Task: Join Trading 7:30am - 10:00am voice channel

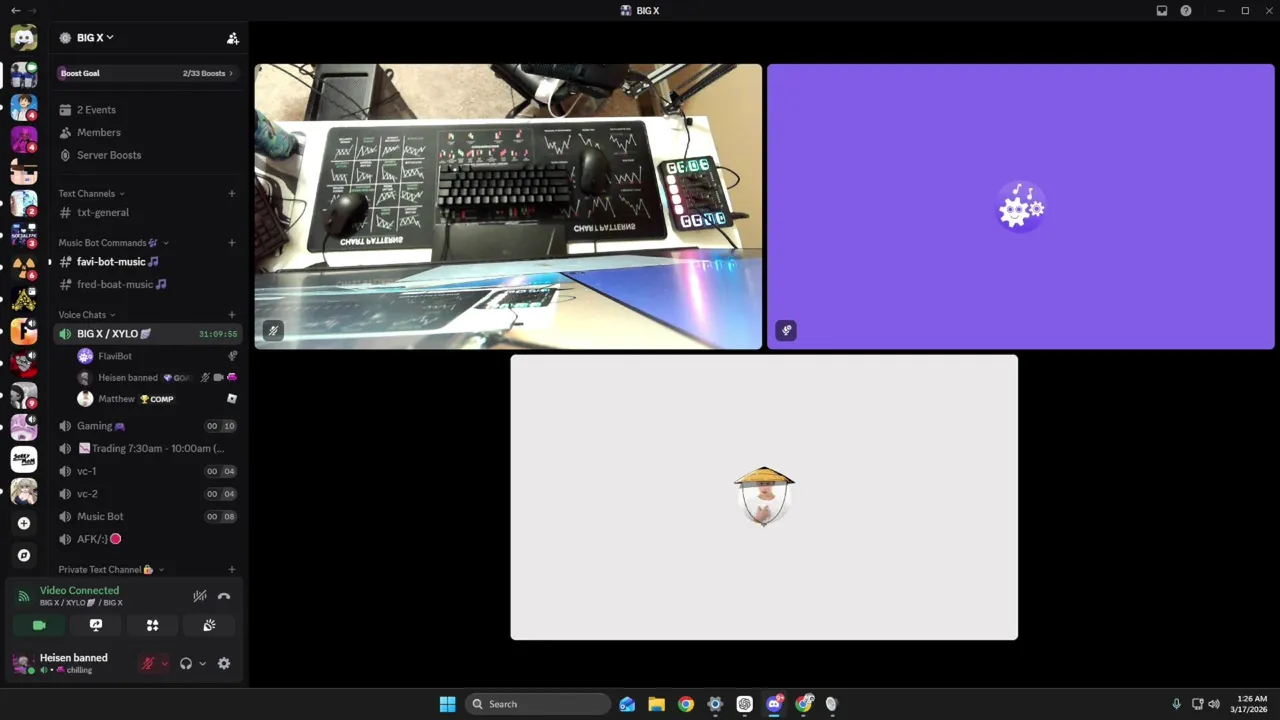Action: pyautogui.click(x=148, y=449)
